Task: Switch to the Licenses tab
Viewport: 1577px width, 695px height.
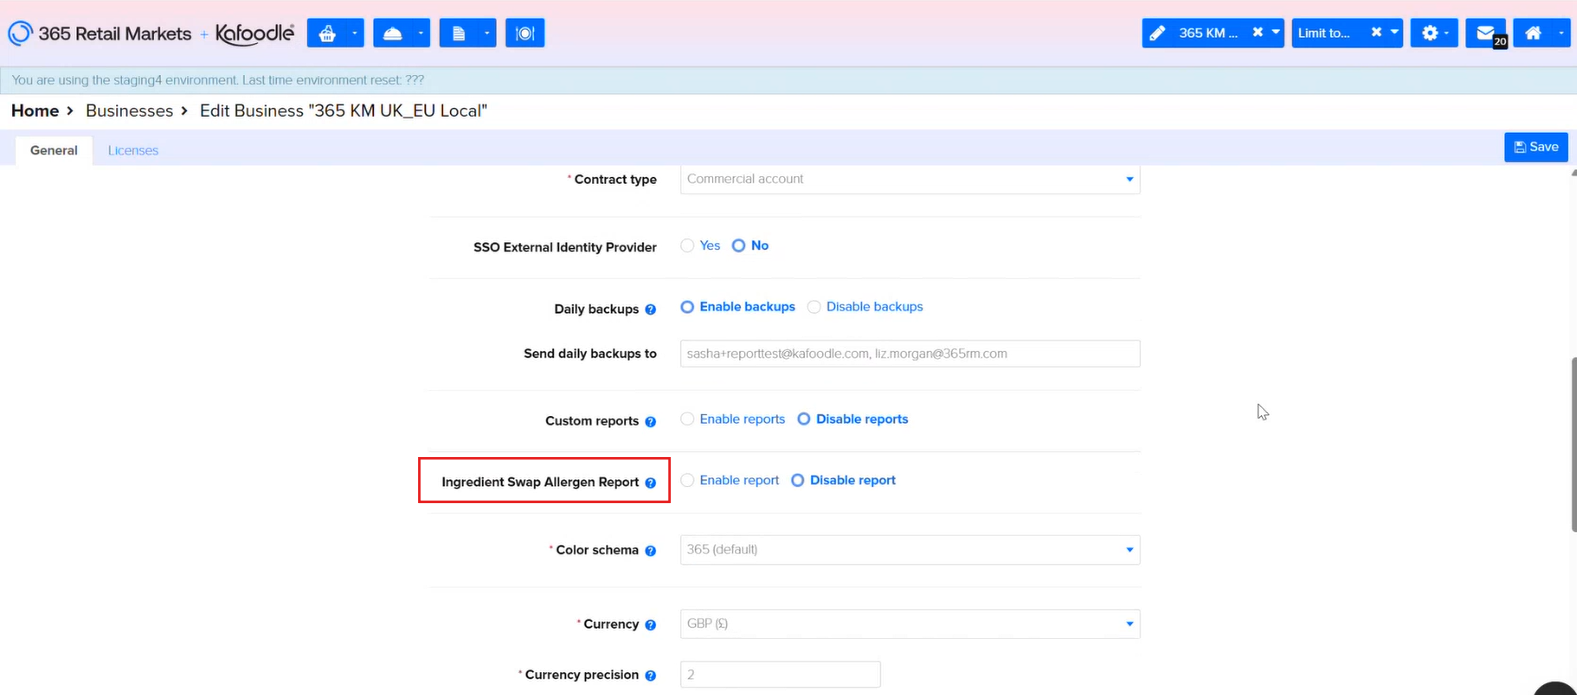Action: (x=133, y=150)
